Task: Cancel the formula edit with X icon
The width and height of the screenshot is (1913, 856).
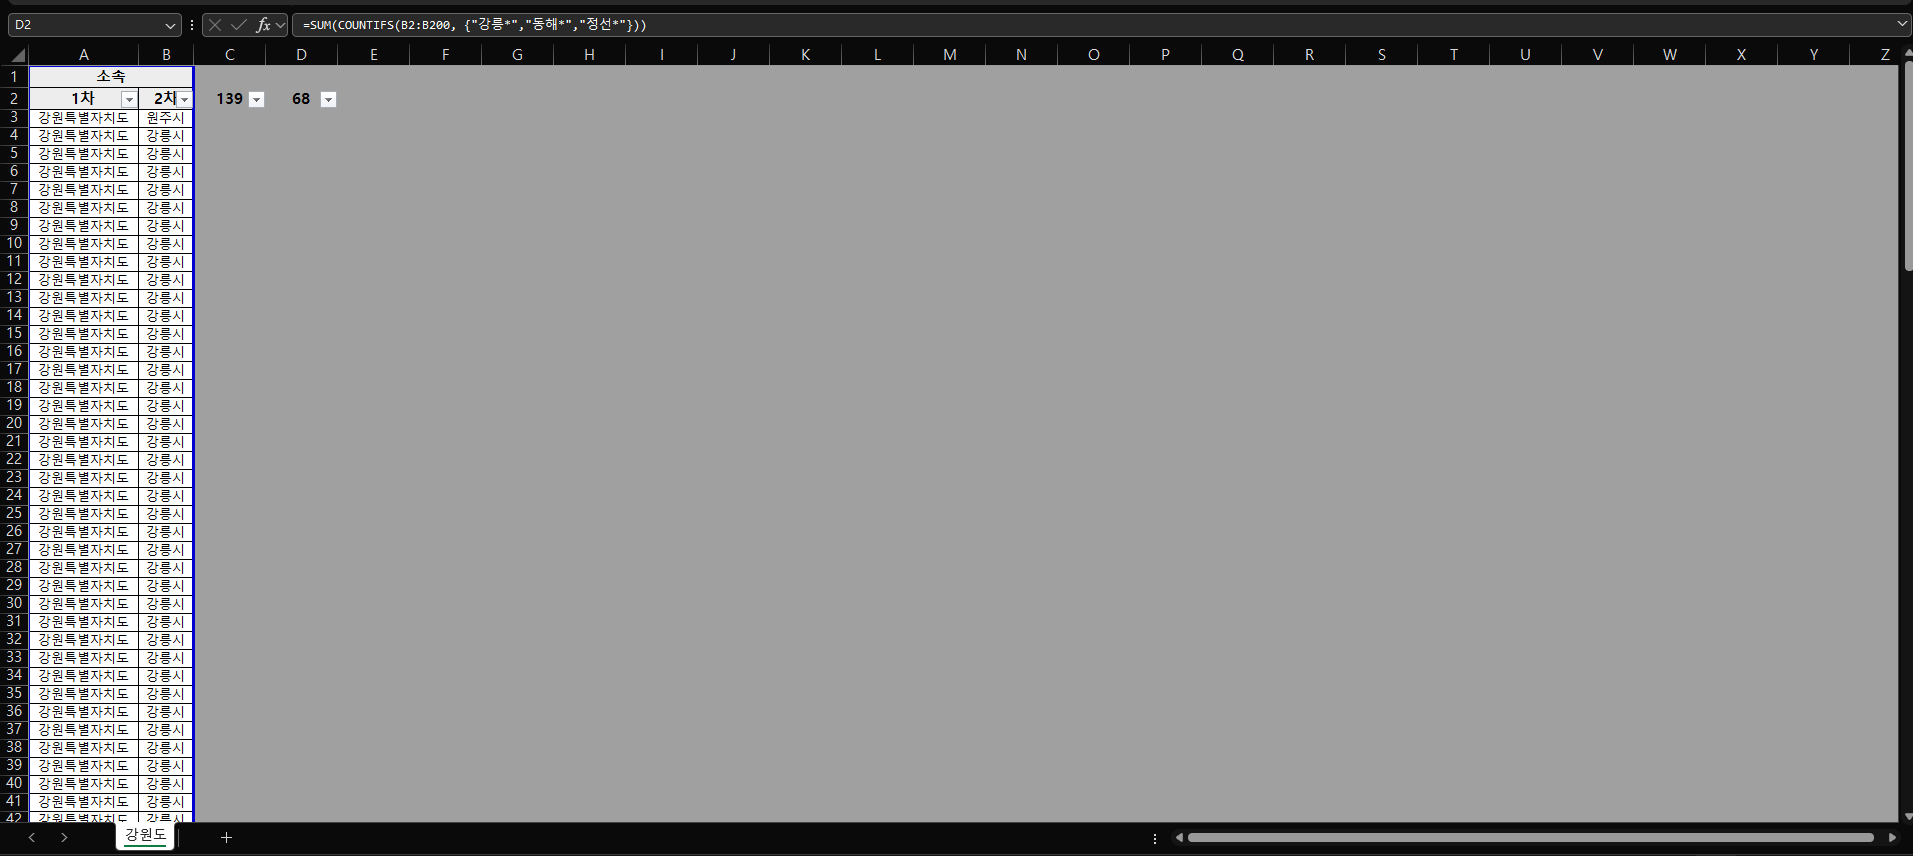Action: coord(215,25)
